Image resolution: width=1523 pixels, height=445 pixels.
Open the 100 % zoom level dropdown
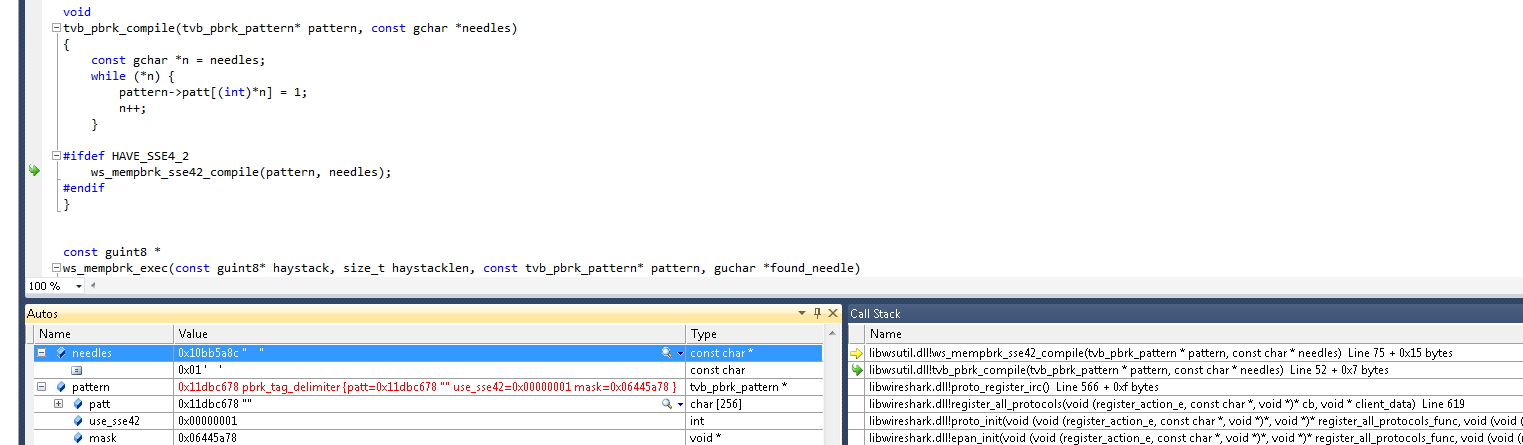click(79, 286)
